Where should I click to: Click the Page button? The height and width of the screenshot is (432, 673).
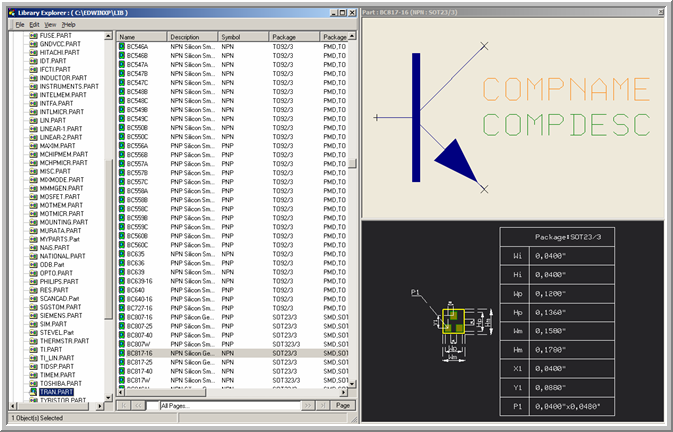pos(343,405)
